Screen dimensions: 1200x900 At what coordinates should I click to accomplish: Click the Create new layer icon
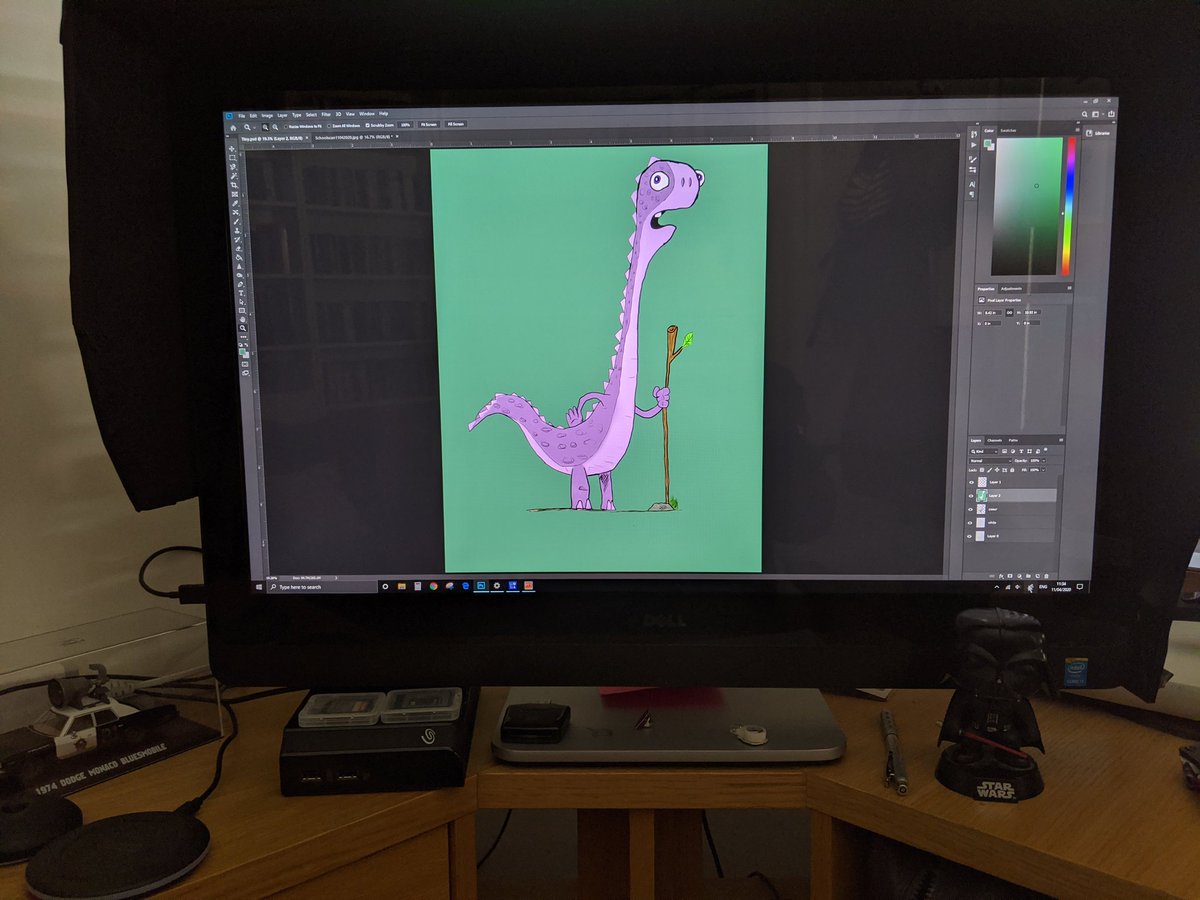click(x=1037, y=576)
